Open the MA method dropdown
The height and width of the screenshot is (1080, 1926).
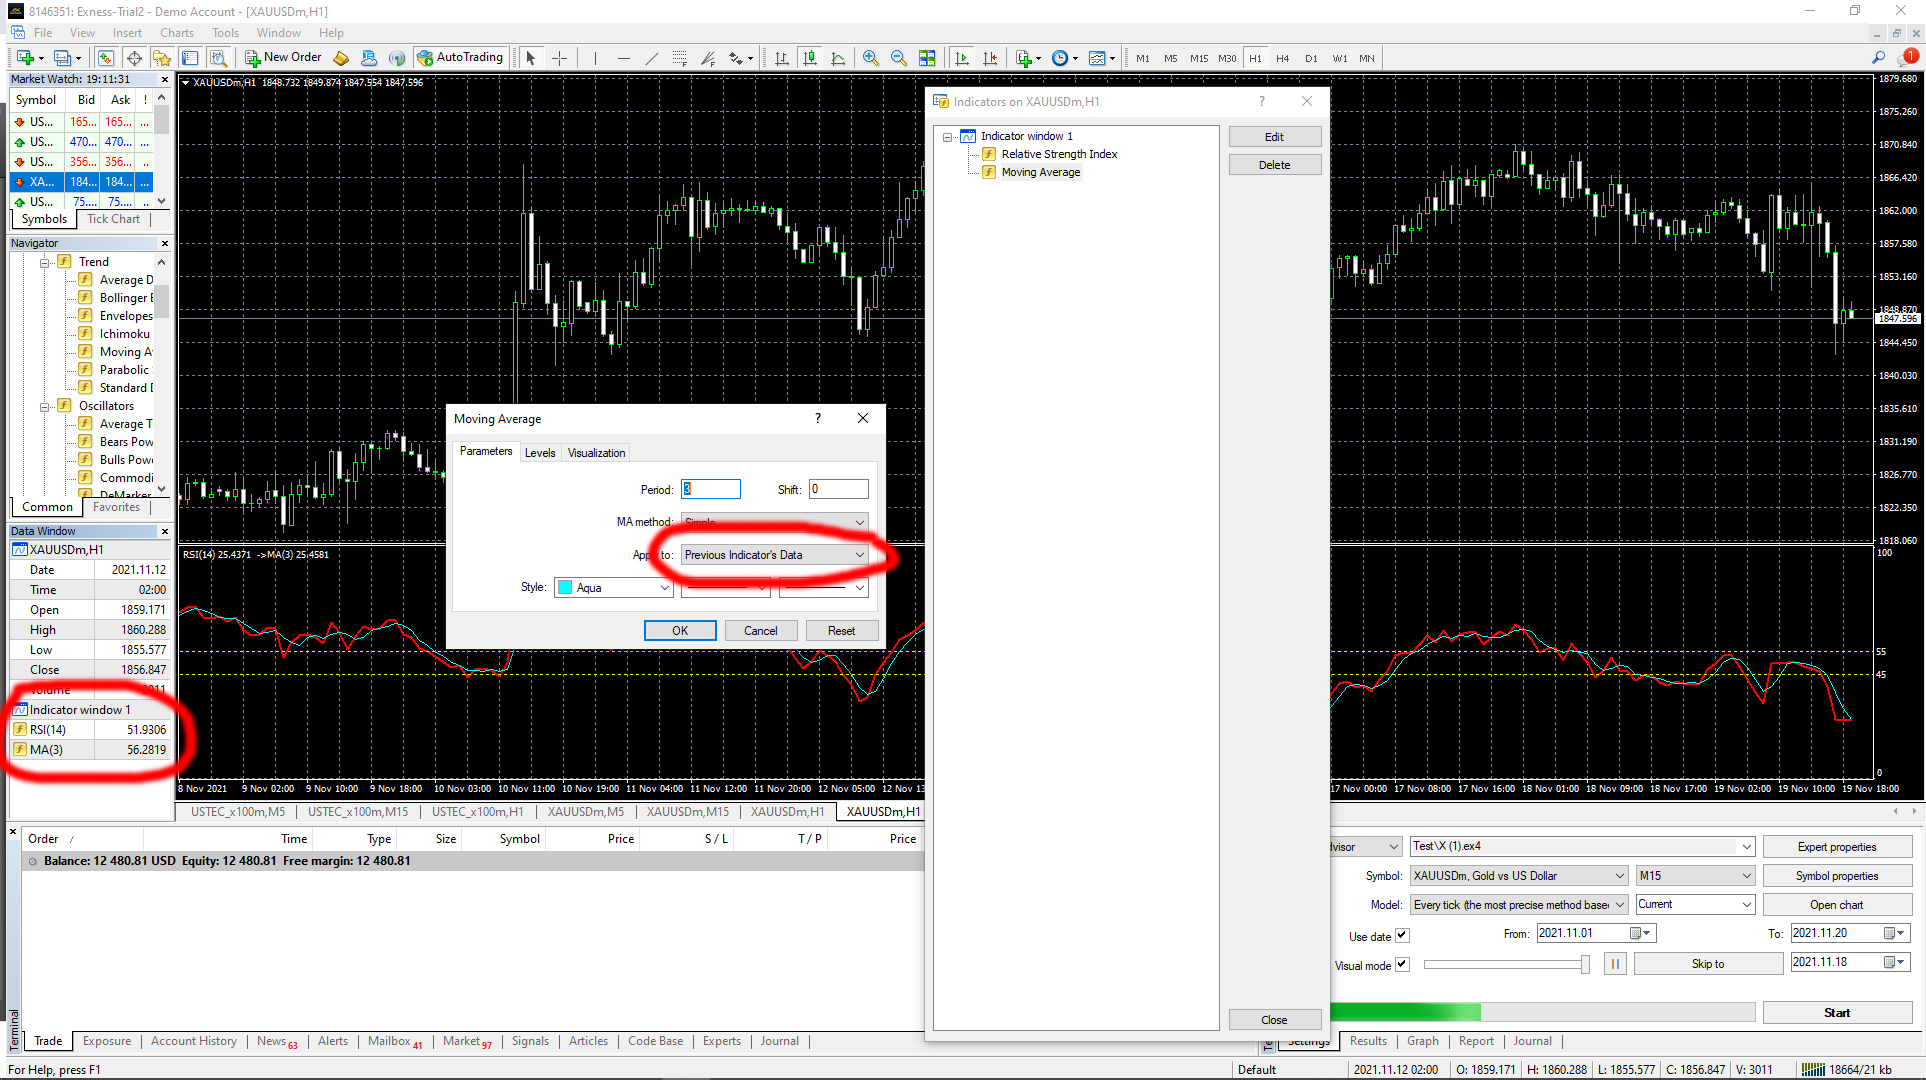[x=774, y=522]
